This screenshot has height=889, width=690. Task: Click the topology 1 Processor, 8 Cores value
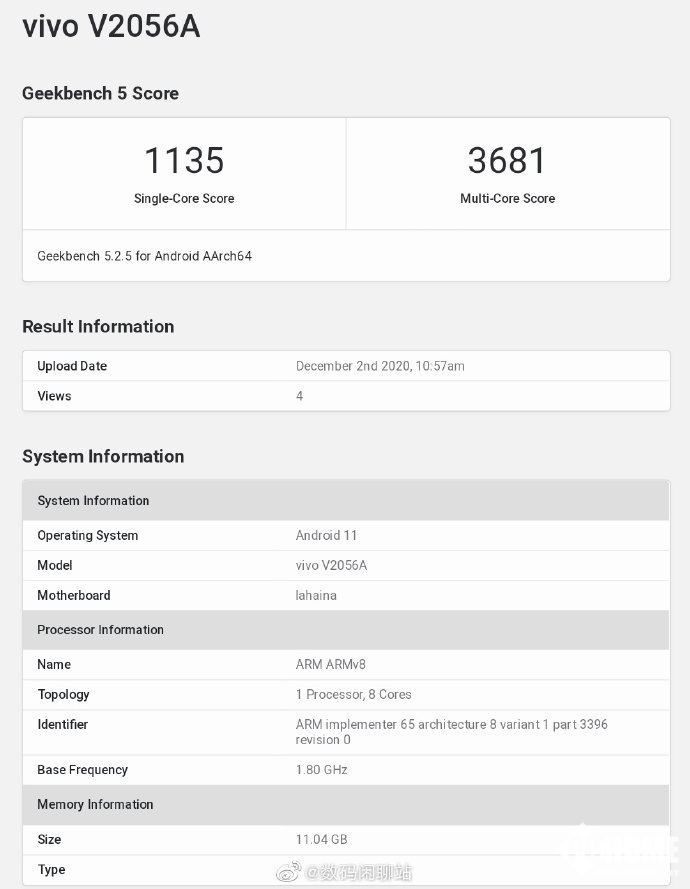coord(353,694)
